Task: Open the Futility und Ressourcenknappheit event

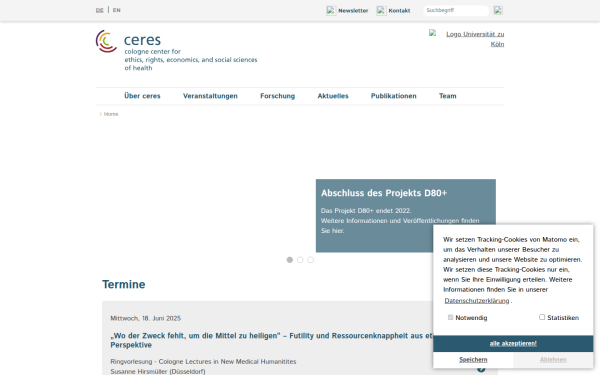Action: (x=272, y=340)
